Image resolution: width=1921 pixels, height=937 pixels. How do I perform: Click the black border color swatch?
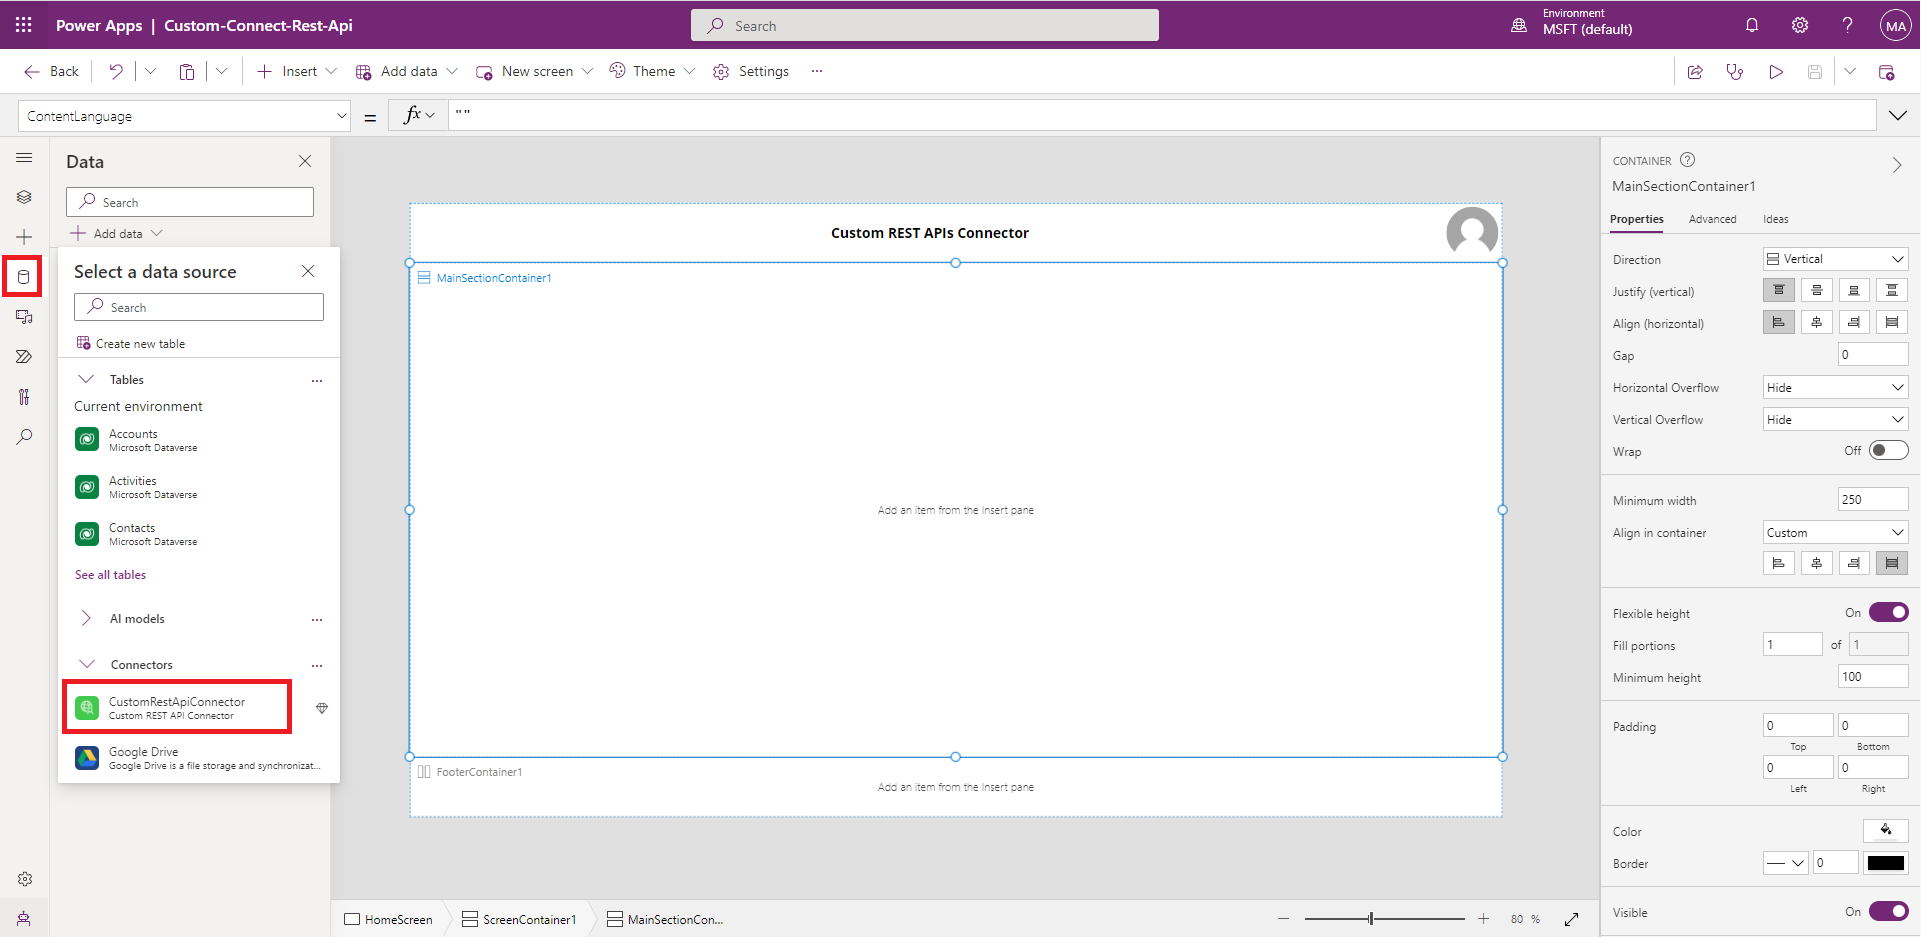pos(1885,863)
